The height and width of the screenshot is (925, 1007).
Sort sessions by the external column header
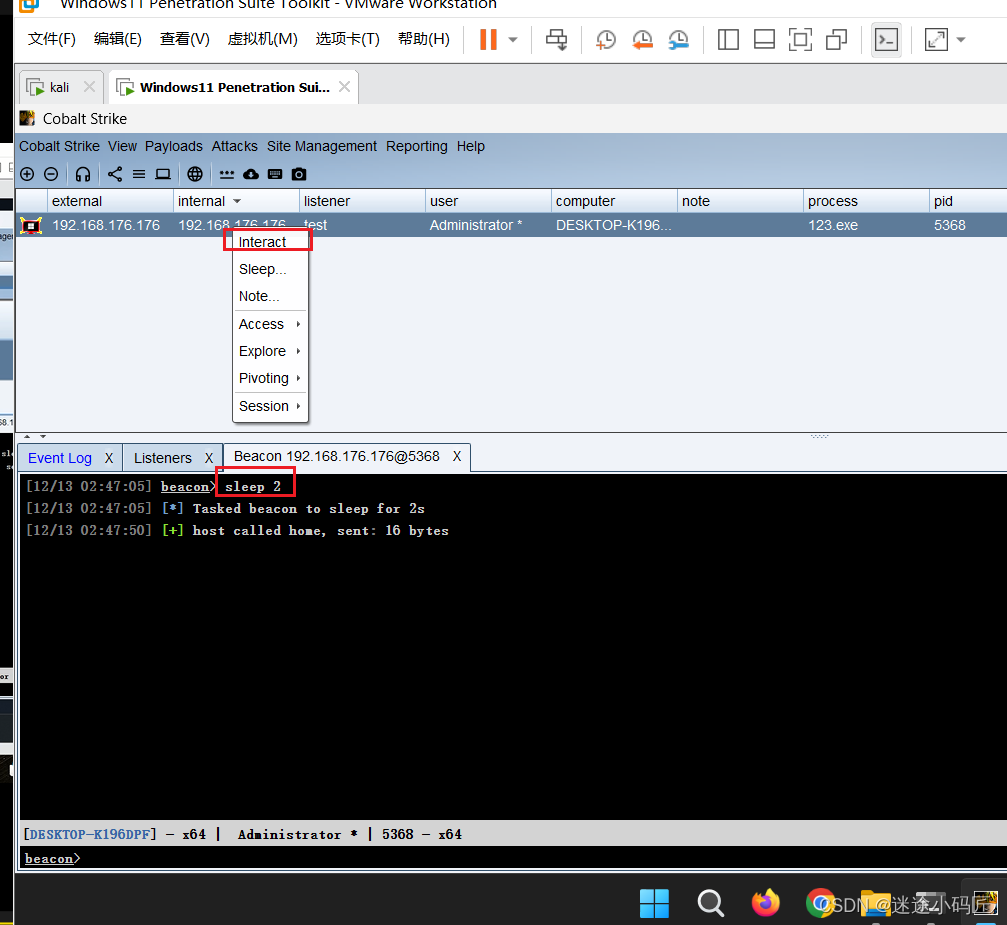110,201
